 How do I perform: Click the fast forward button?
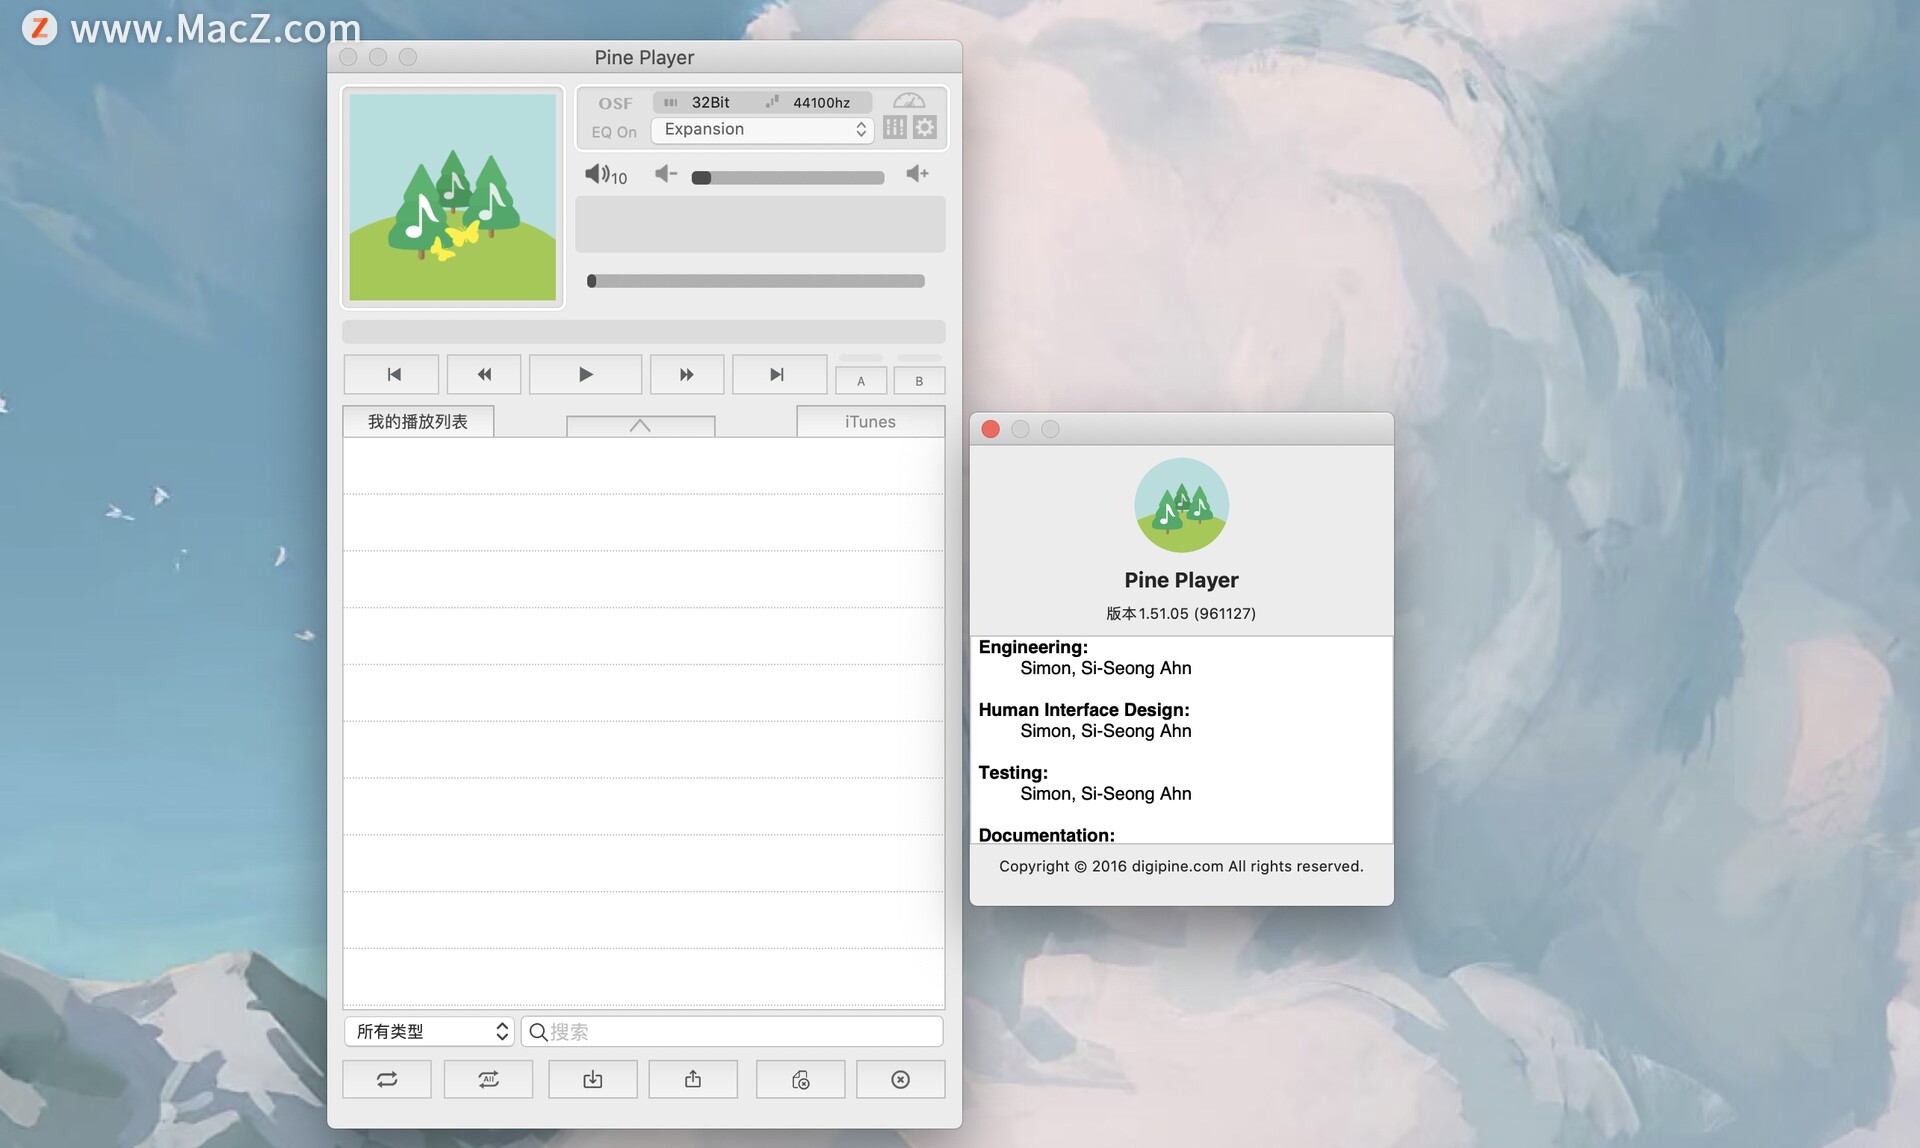[686, 374]
